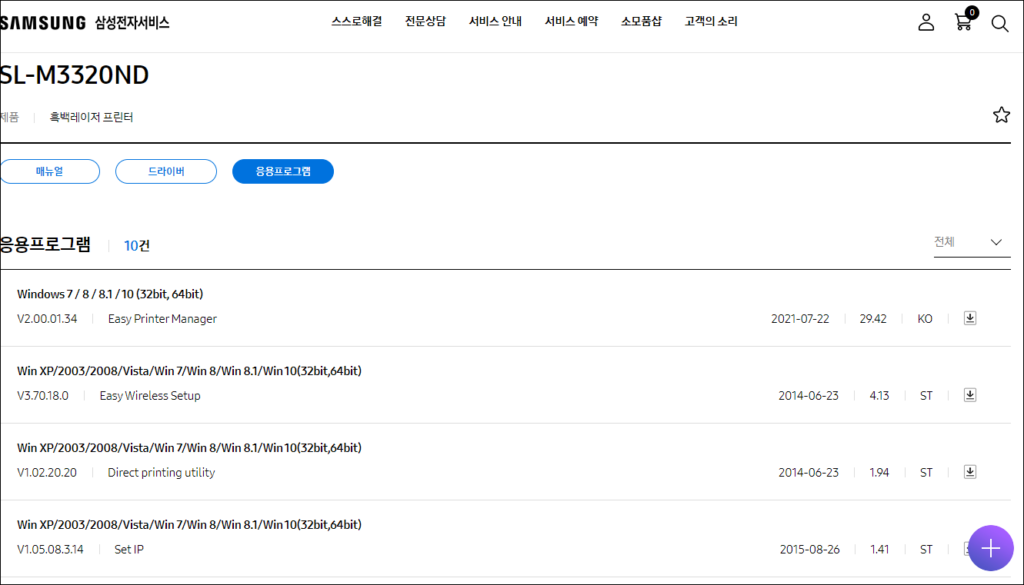The height and width of the screenshot is (585, 1024).
Task: Download Easy Wireless Setup file
Action: point(969,395)
